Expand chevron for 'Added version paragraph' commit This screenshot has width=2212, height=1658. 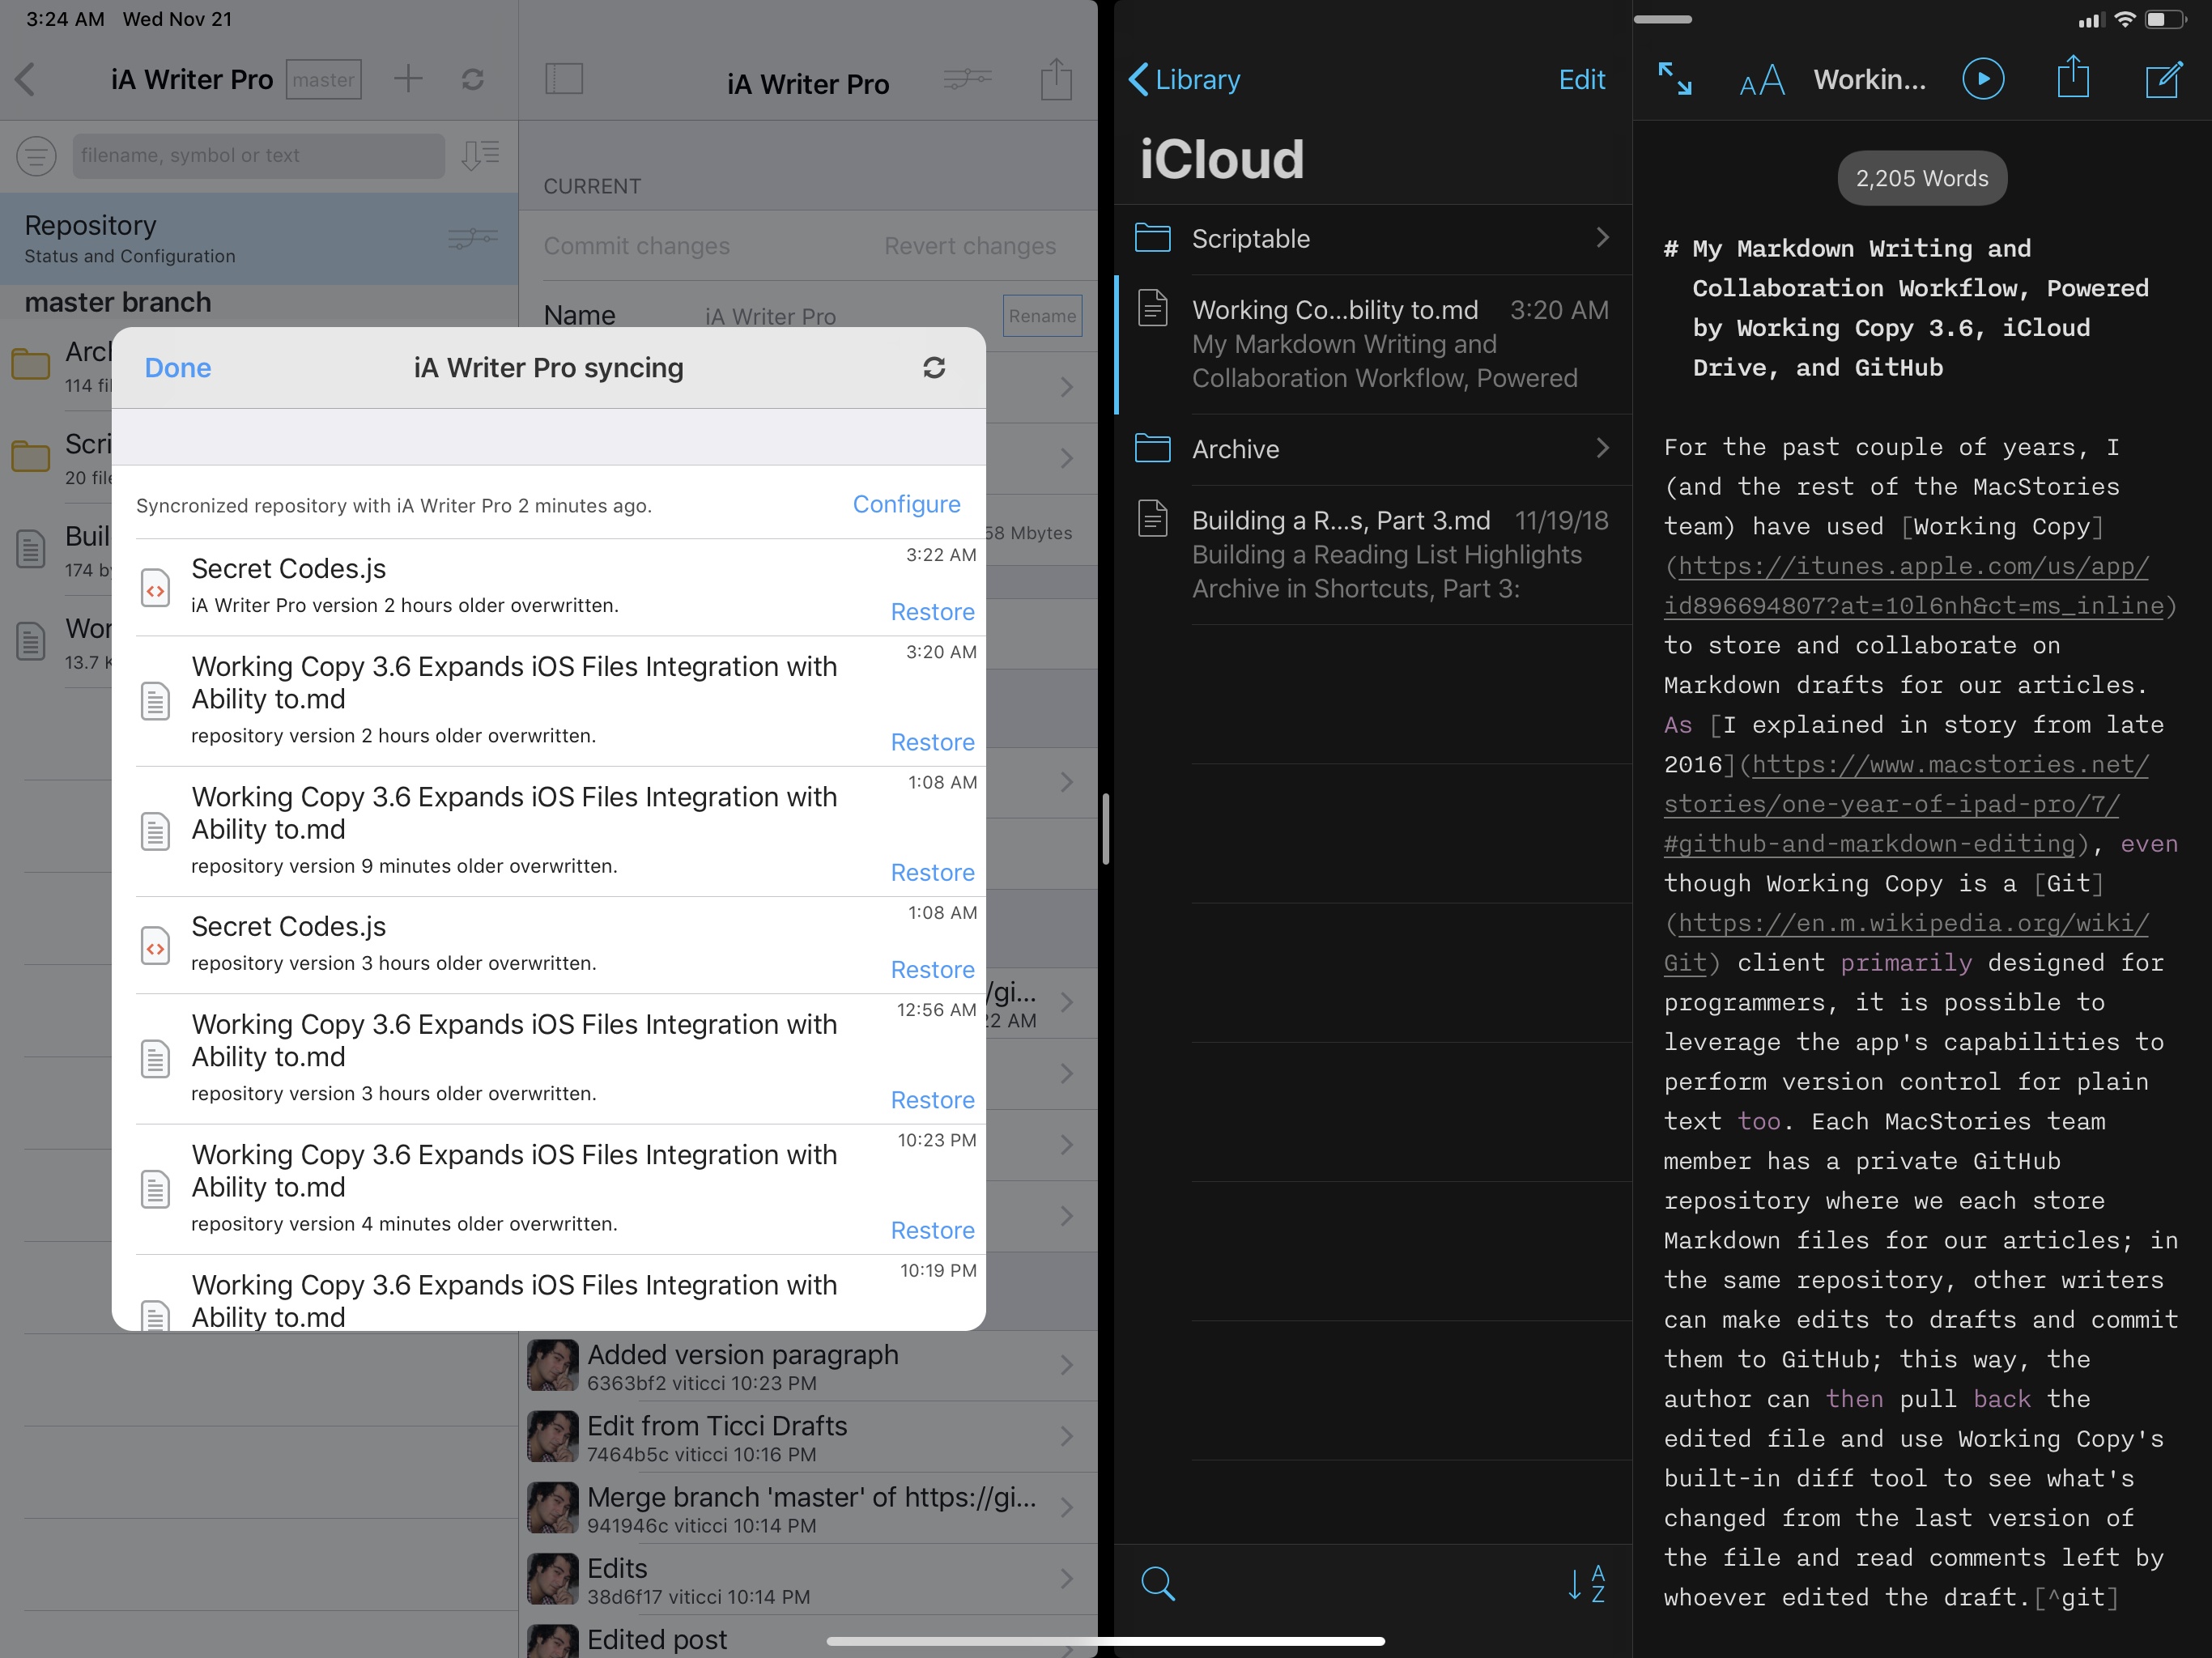coord(1066,1365)
